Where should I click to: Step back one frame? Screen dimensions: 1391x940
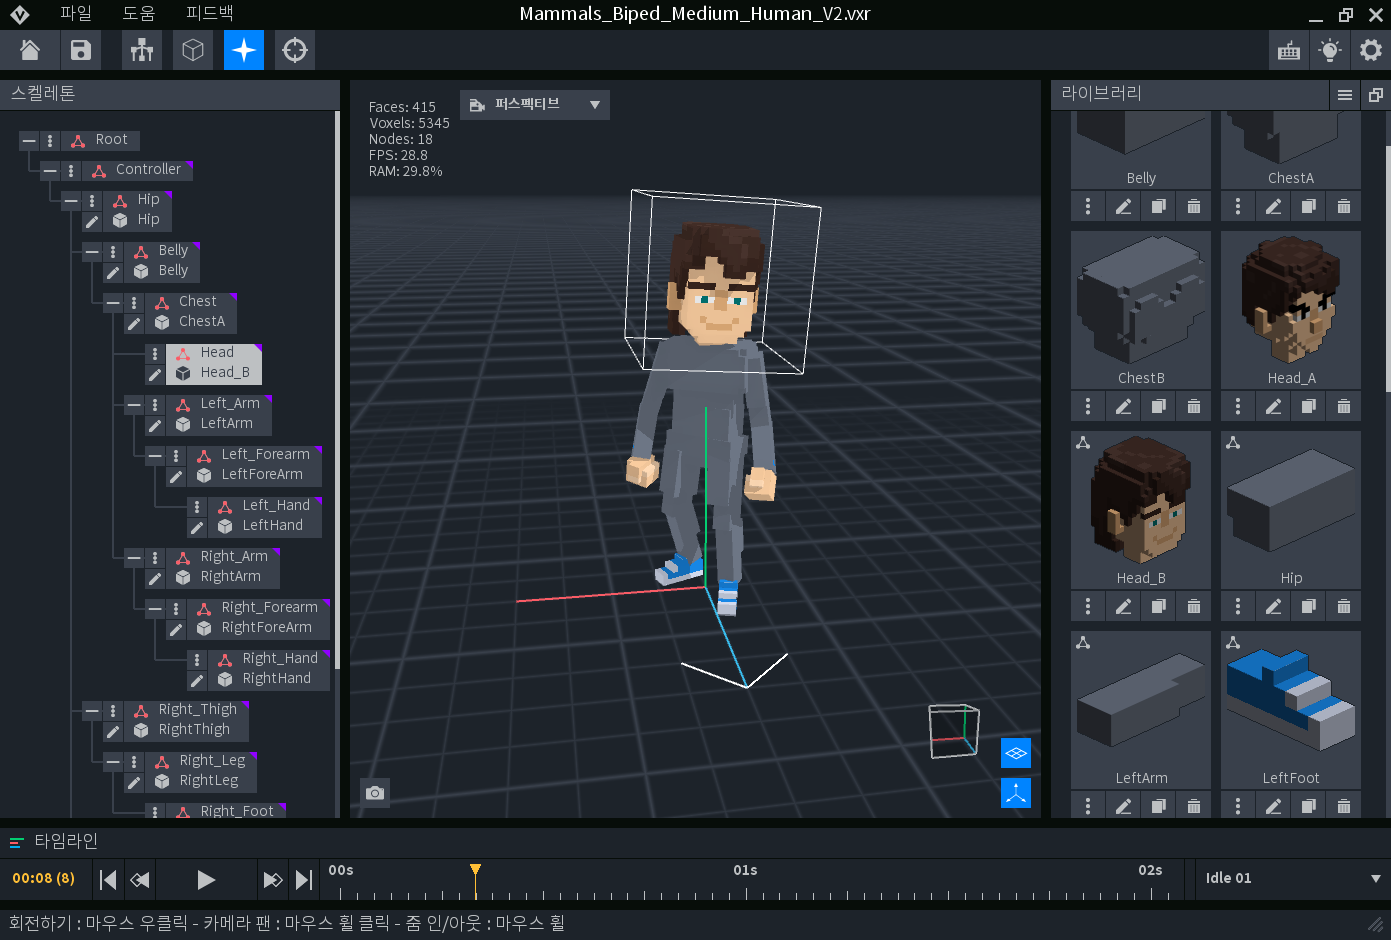click(x=140, y=879)
